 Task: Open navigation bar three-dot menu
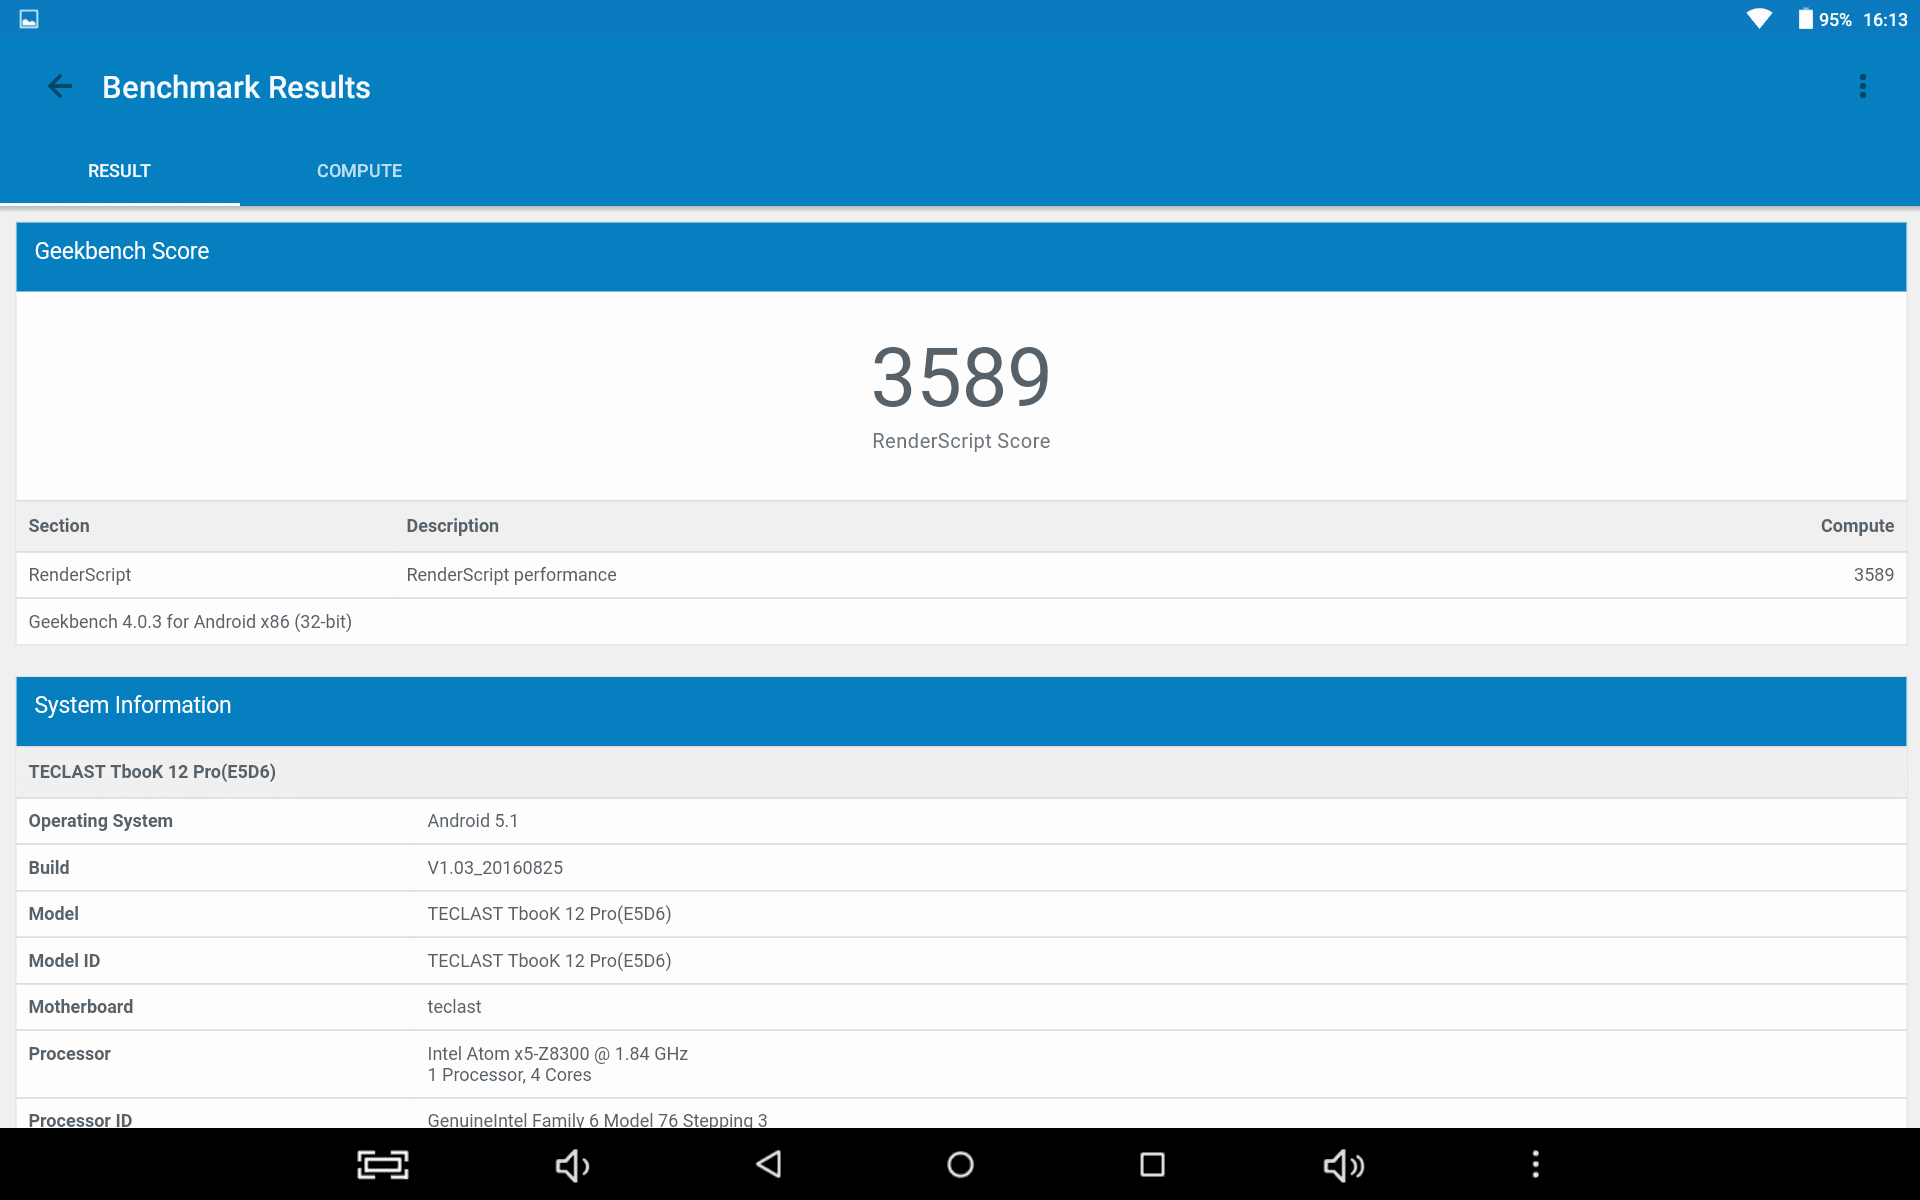coord(1535,1164)
